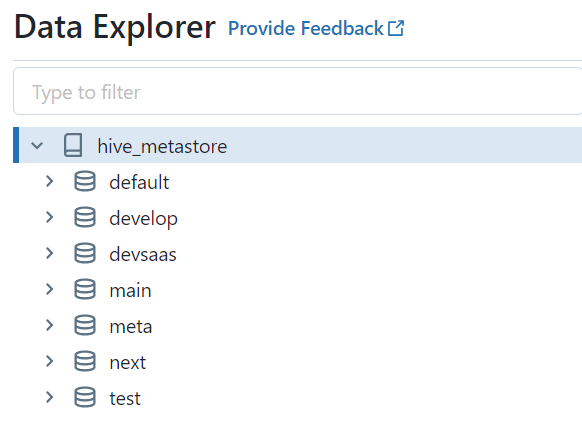582x421 pixels.
Task: Click the devsaas database icon
Action: coord(85,253)
